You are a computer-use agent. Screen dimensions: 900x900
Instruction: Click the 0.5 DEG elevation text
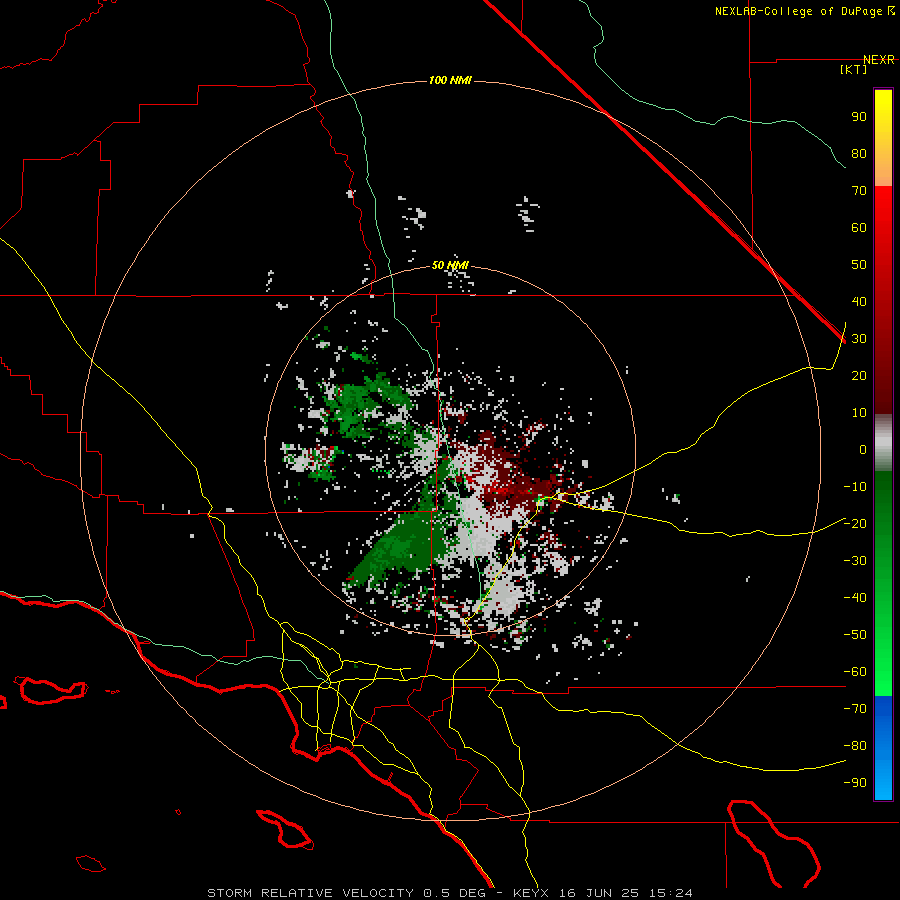point(455,893)
